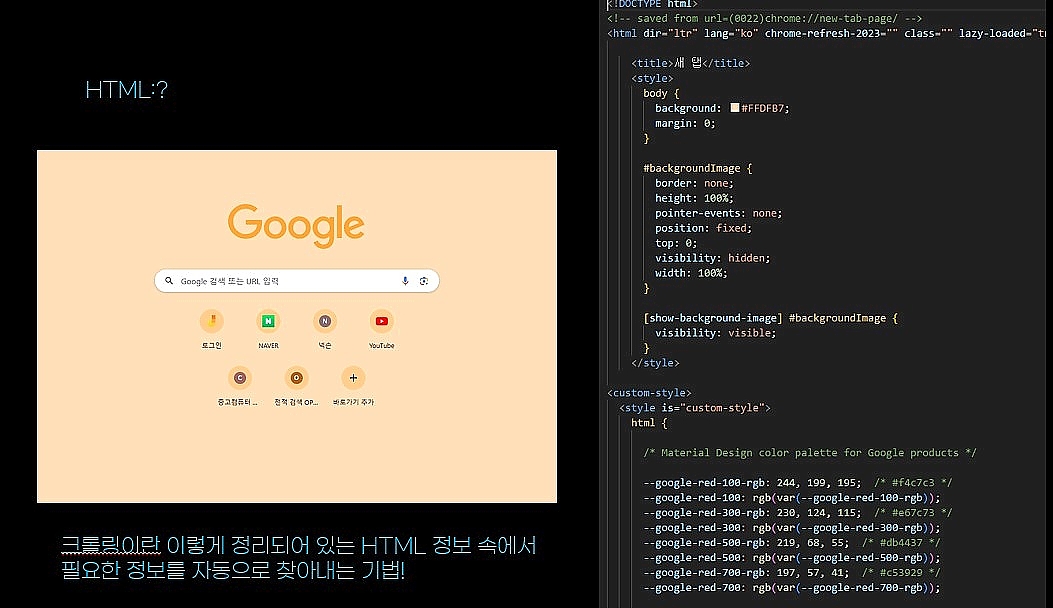Screen dimensions: 1053x608
Task: Click the 크롤링이란 caption text
Action: click(110, 544)
